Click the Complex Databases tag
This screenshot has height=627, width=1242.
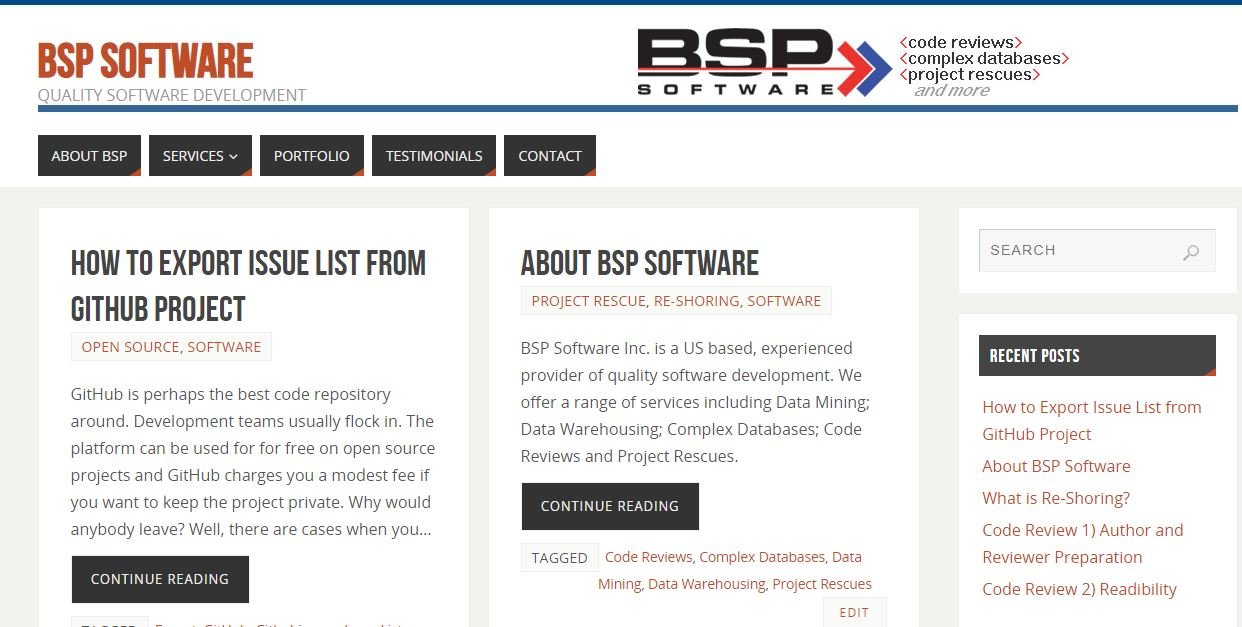(762, 556)
